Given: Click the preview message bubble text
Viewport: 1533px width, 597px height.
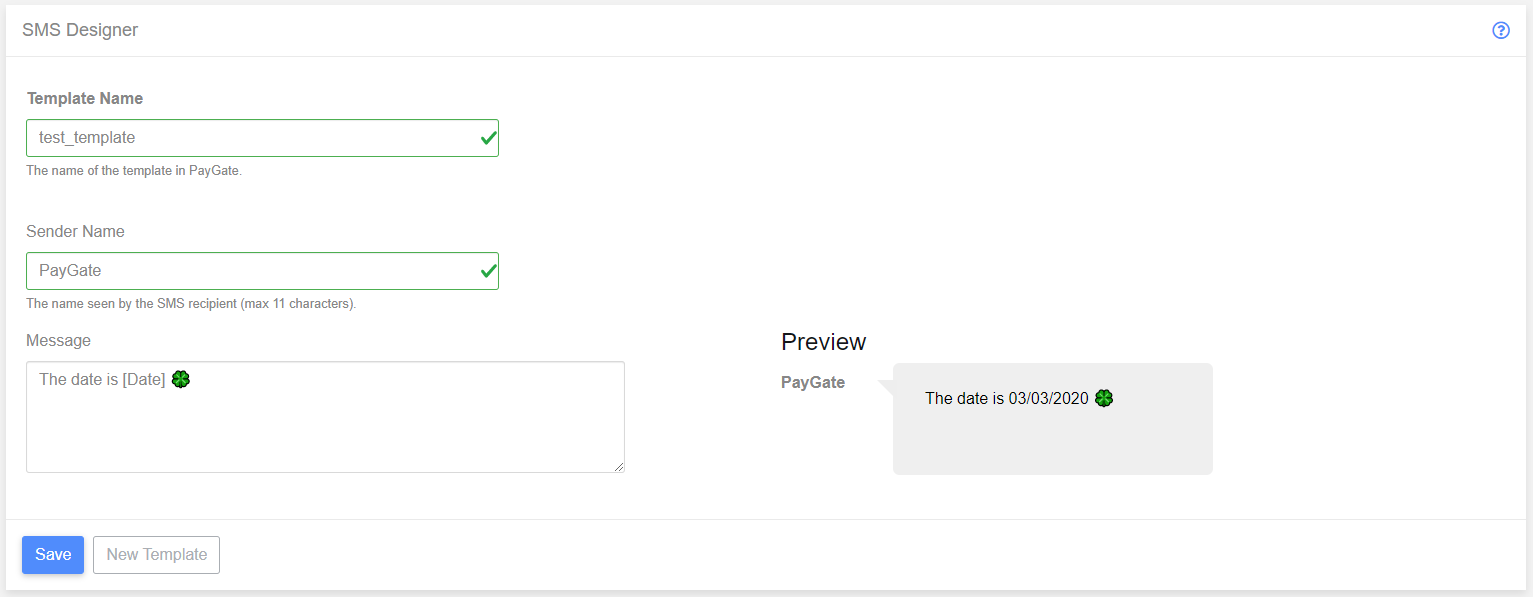Looking at the screenshot, I should pyautogui.click(x=1006, y=398).
